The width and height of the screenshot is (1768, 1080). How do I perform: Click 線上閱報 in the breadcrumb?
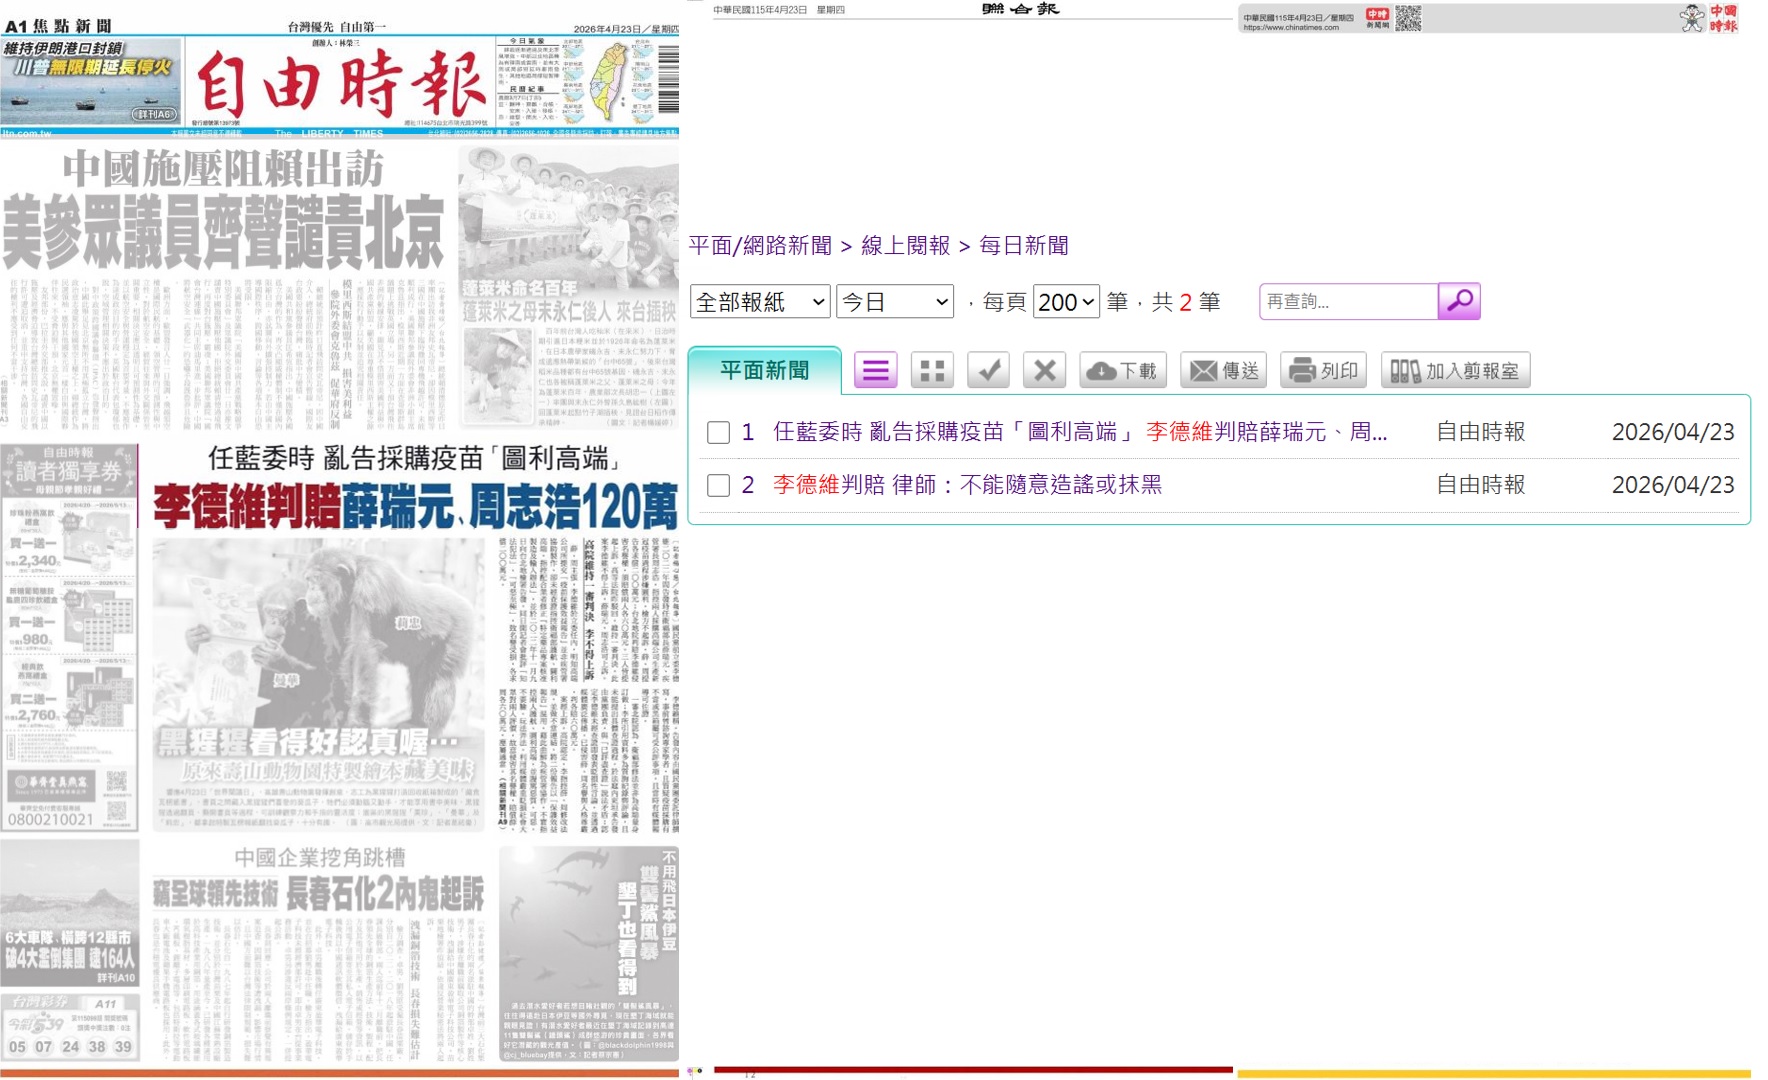coord(905,246)
